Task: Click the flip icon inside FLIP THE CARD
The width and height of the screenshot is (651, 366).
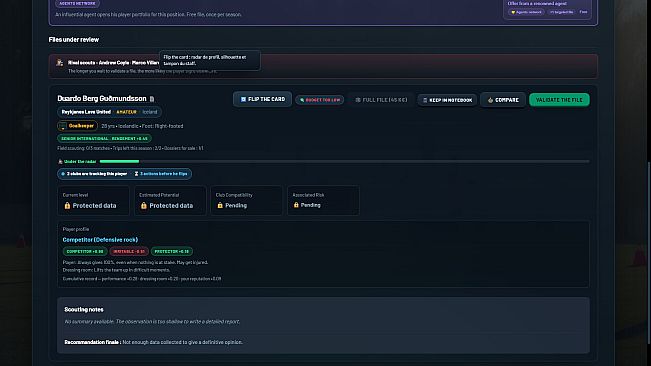Action: click(x=243, y=100)
